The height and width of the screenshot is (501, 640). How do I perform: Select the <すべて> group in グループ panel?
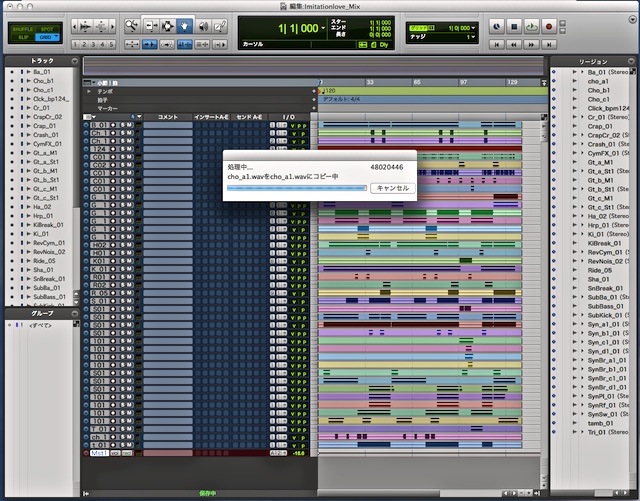[42, 325]
